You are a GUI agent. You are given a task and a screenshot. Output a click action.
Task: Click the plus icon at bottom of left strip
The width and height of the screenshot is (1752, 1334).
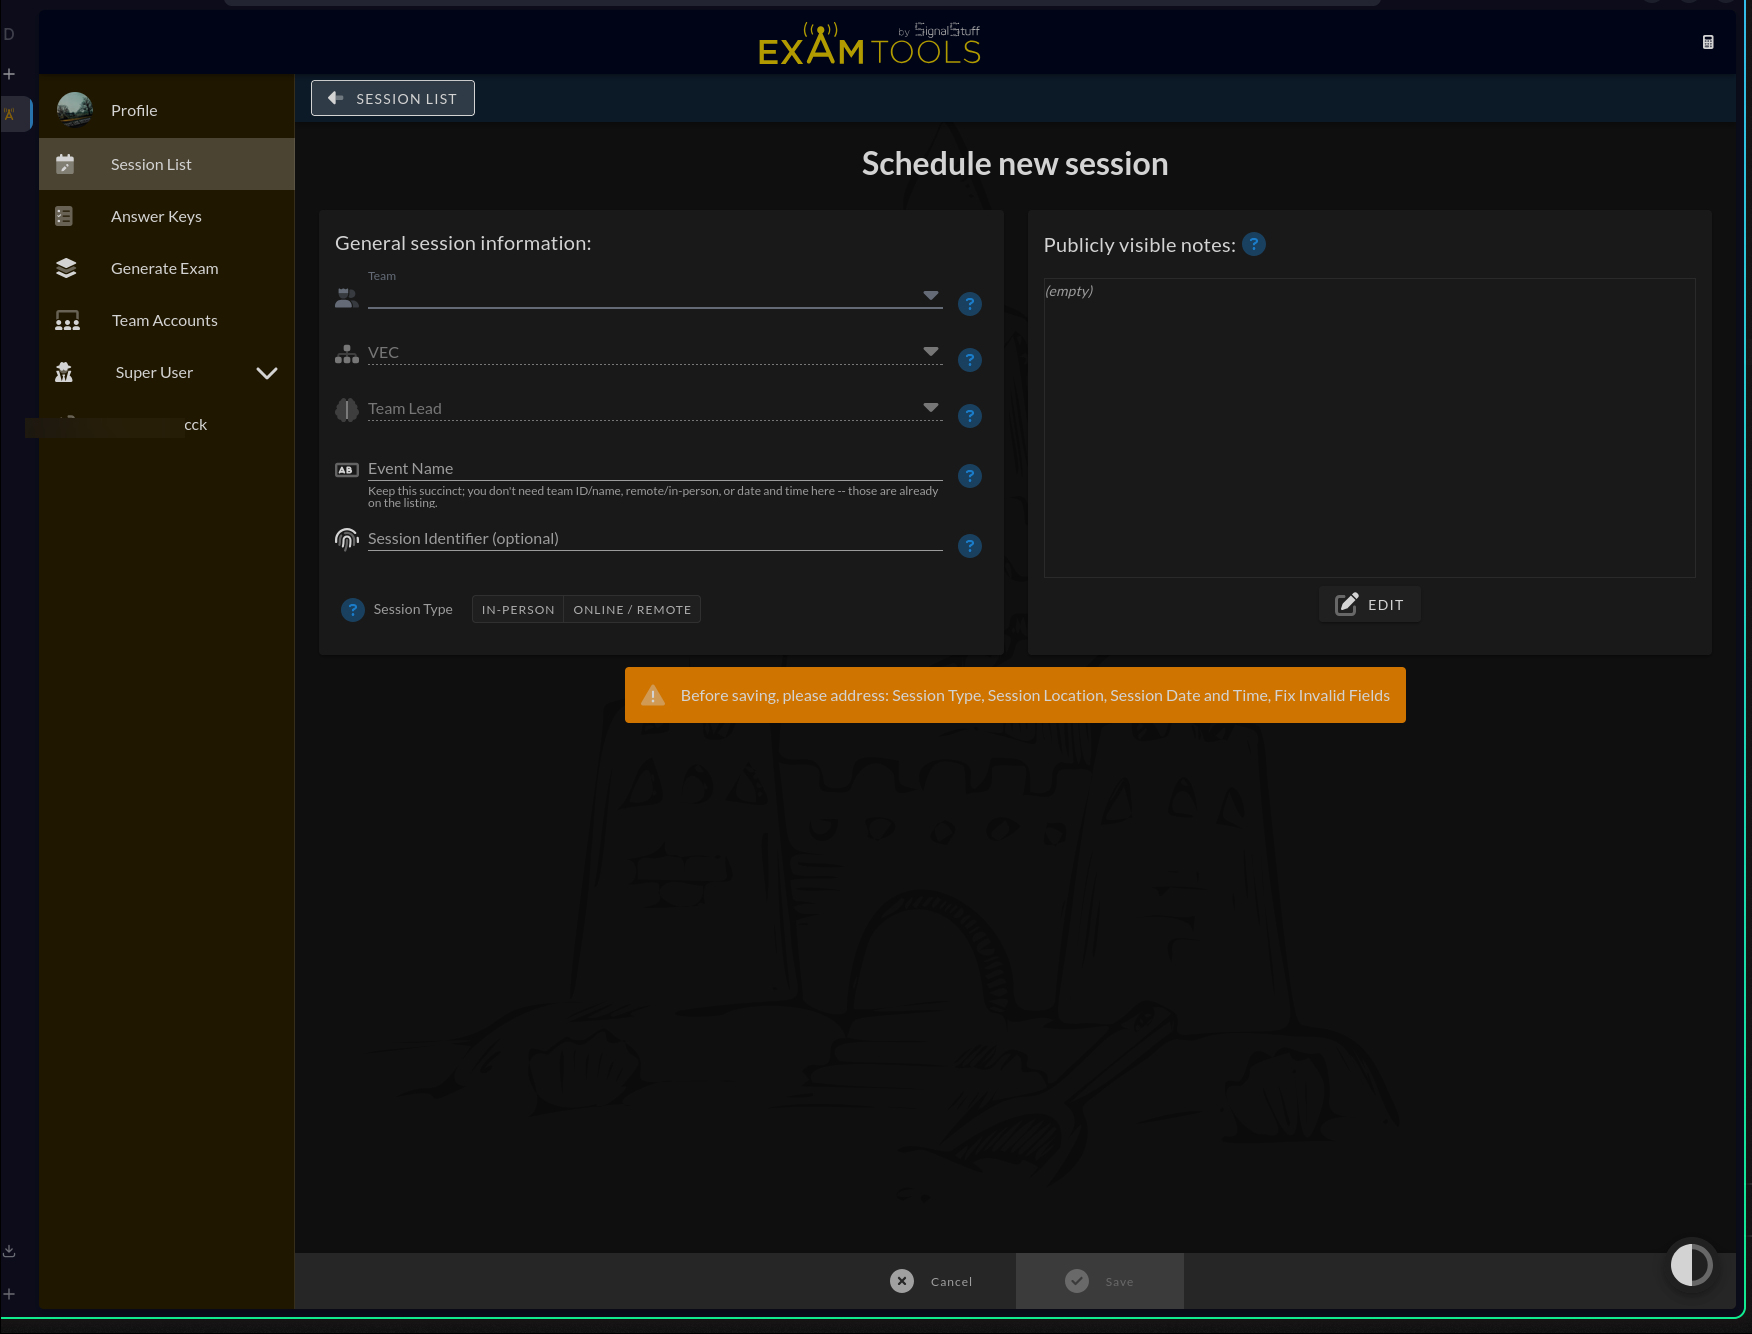coord(9,1294)
